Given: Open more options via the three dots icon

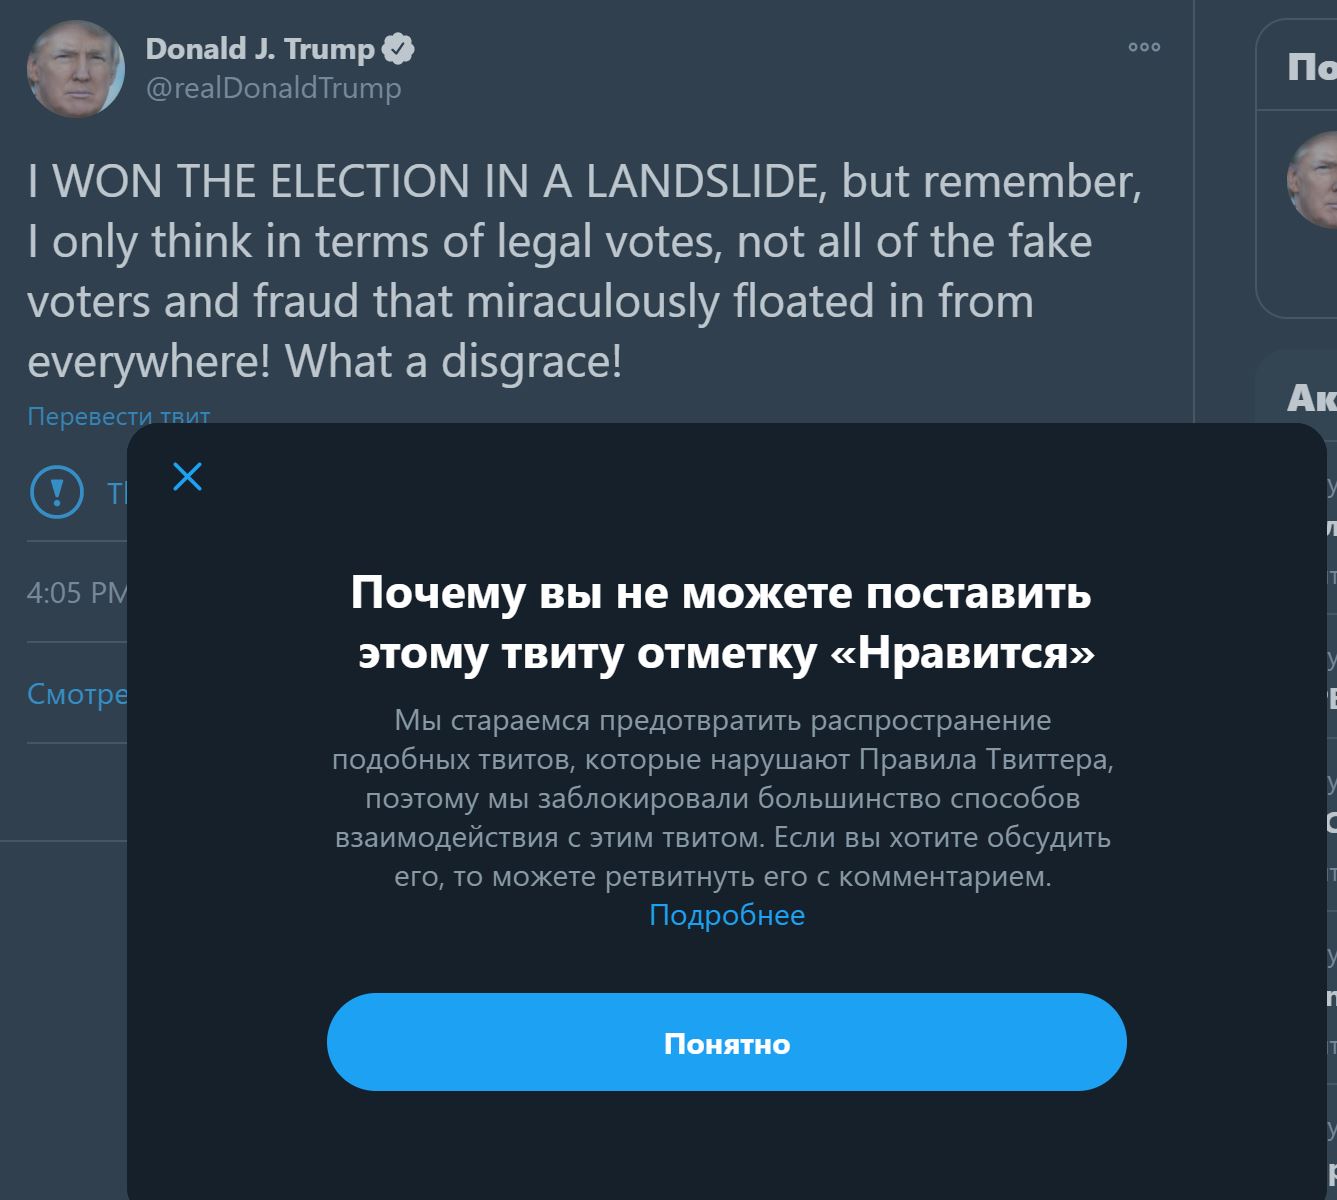Looking at the screenshot, I should pyautogui.click(x=1142, y=47).
